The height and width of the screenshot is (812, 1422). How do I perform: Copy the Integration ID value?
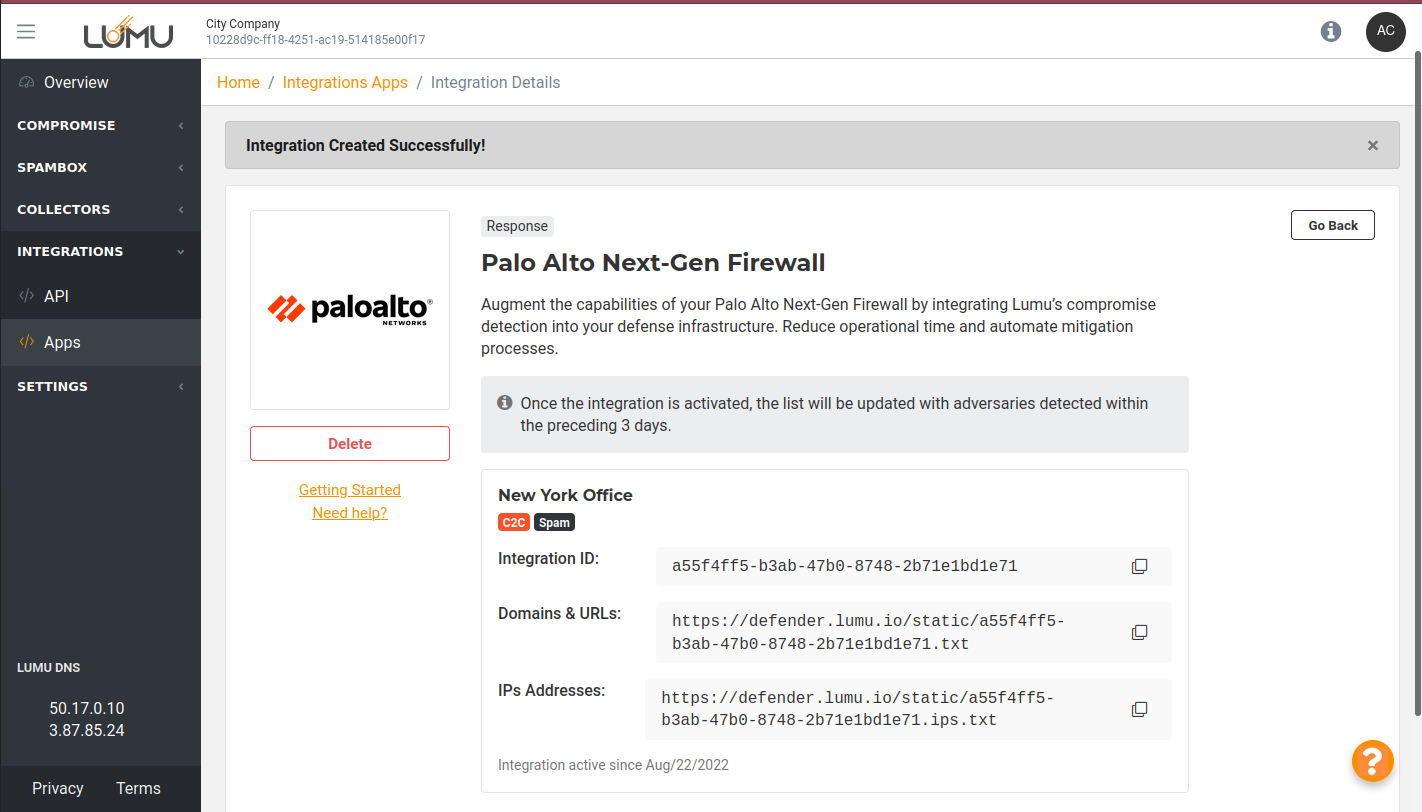[x=1139, y=566]
